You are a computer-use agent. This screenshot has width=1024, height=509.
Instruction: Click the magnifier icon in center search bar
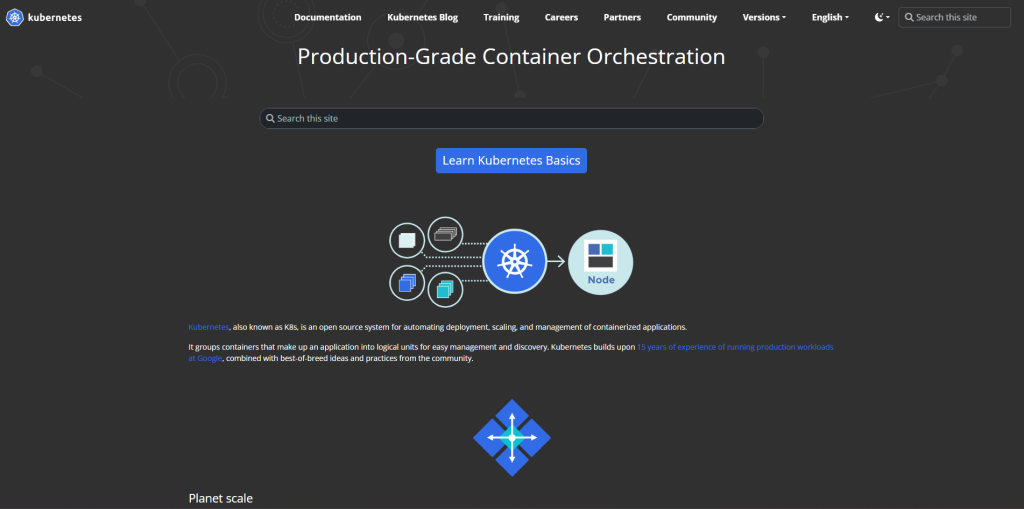270,118
